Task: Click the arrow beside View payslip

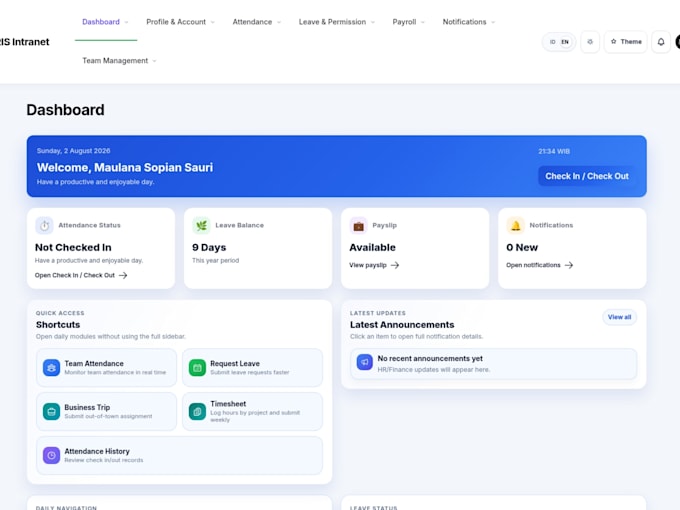Action: [x=395, y=265]
